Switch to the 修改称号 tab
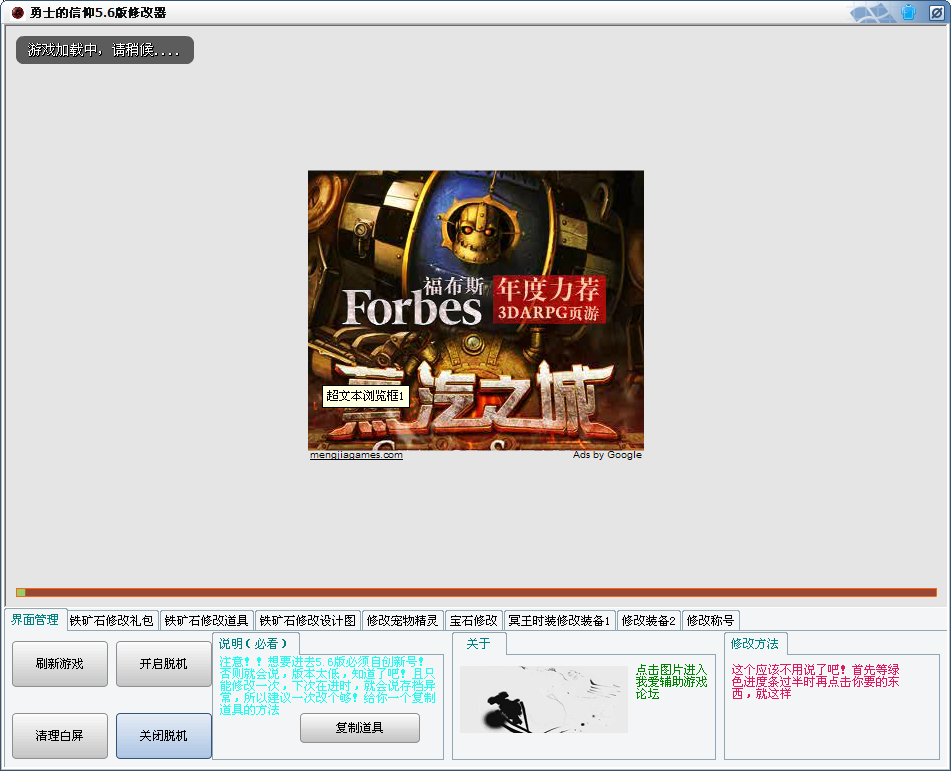This screenshot has width=951, height=771. (710, 621)
